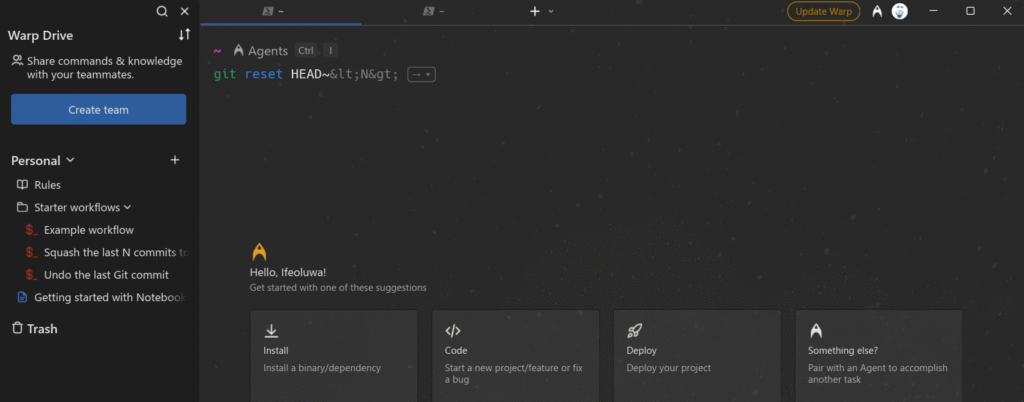This screenshot has height=402, width=1024.
Task: Click the Ctrl key shortcut badge
Action: pos(306,51)
